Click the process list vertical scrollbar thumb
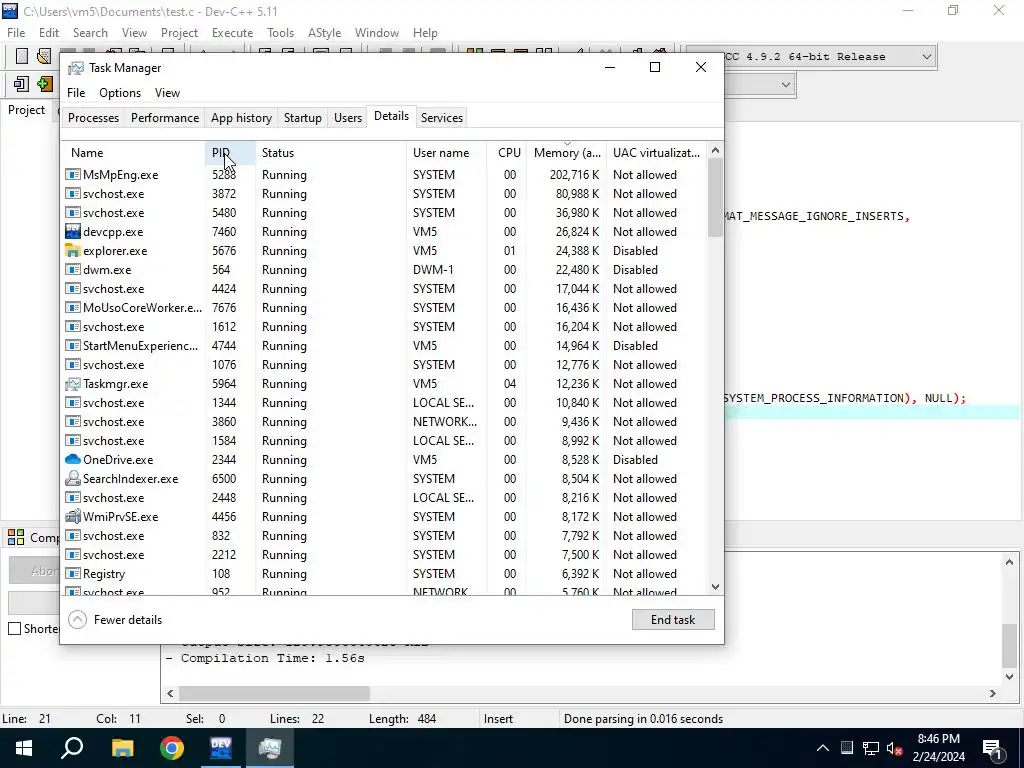Image resolution: width=1024 pixels, height=768 pixels. coord(715,198)
